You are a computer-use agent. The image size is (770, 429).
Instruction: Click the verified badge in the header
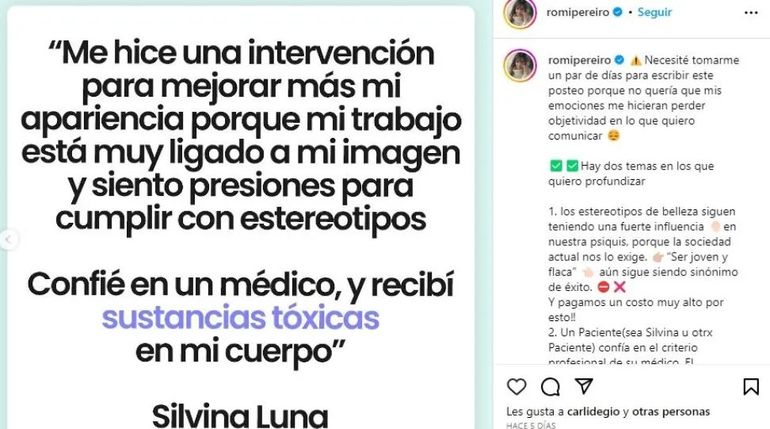click(x=618, y=12)
